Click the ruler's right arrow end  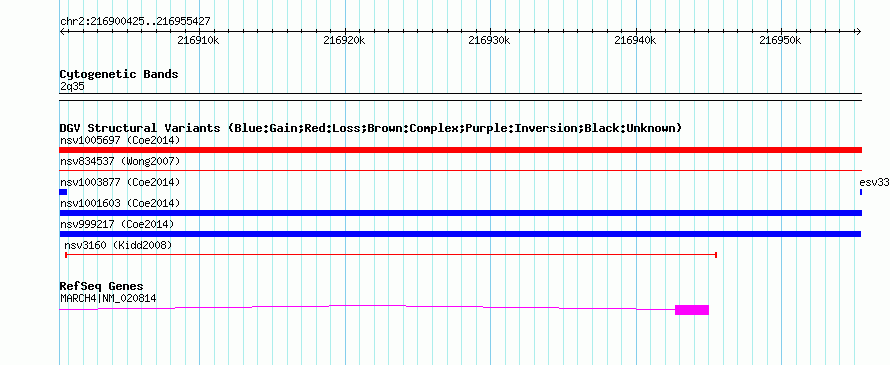pyautogui.click(x=858, y=31)
